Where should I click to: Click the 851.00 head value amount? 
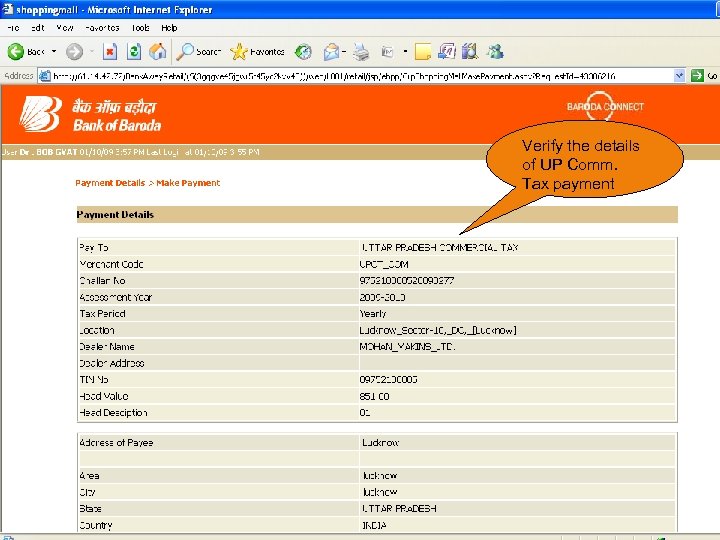click(x=374, y=396)
